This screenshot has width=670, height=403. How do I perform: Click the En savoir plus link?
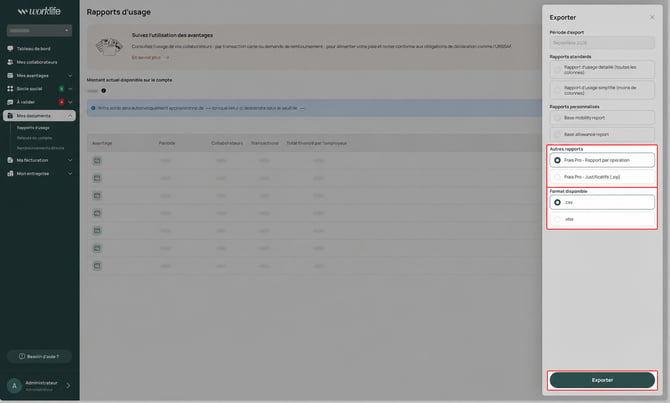pyautogui.click(x=150, y=57)
